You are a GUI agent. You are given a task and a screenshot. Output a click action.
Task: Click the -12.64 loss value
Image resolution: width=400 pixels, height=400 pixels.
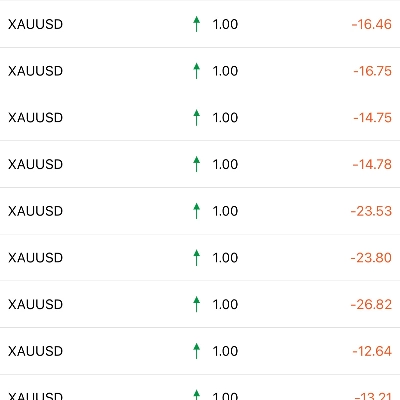(372, 351)
